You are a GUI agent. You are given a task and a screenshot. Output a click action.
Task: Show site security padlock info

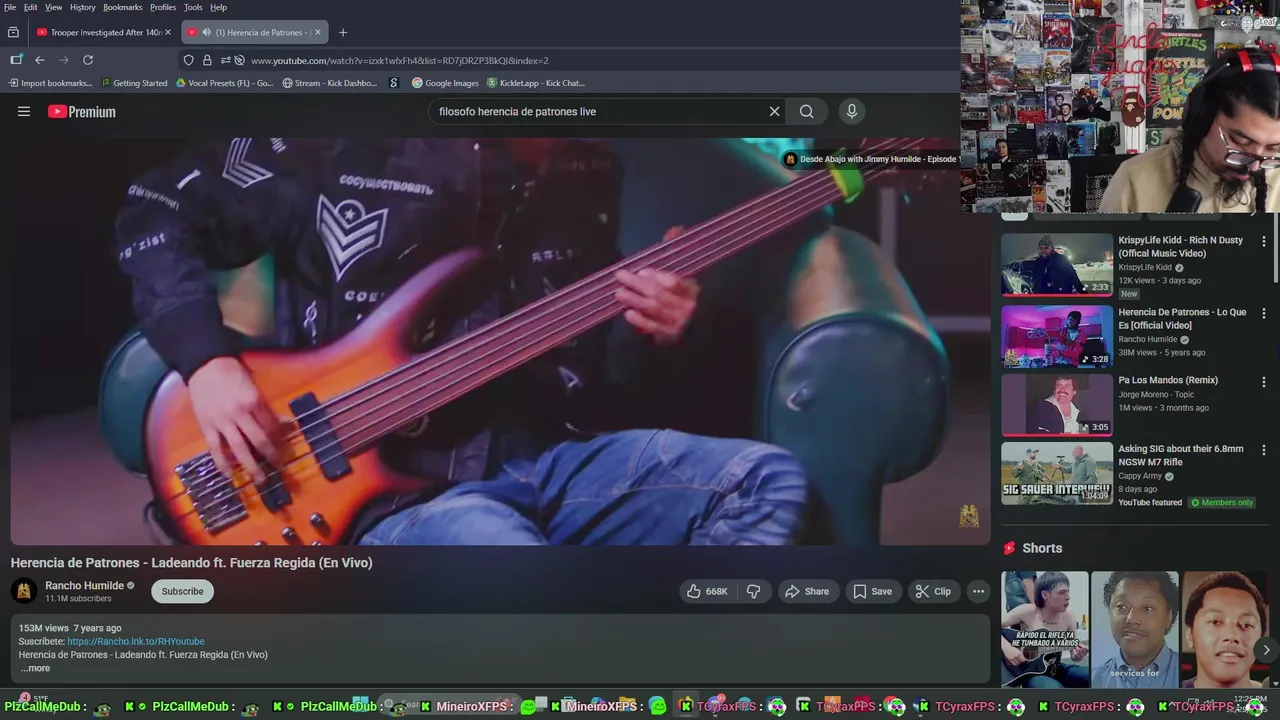207,60
